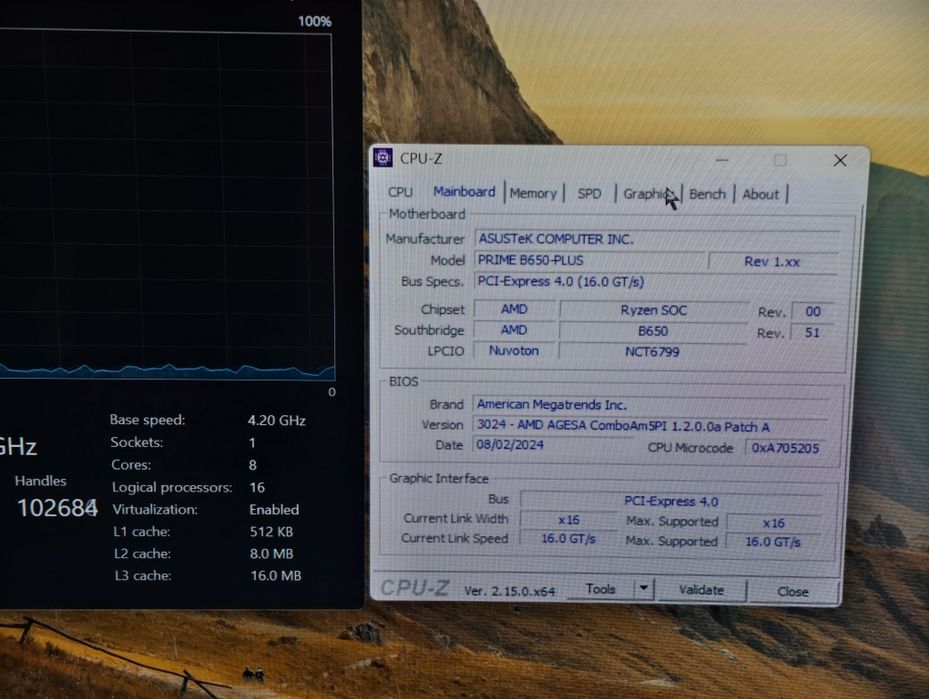Switch to the Graphics tab
The image size is (929, 699).
[649, 194]
